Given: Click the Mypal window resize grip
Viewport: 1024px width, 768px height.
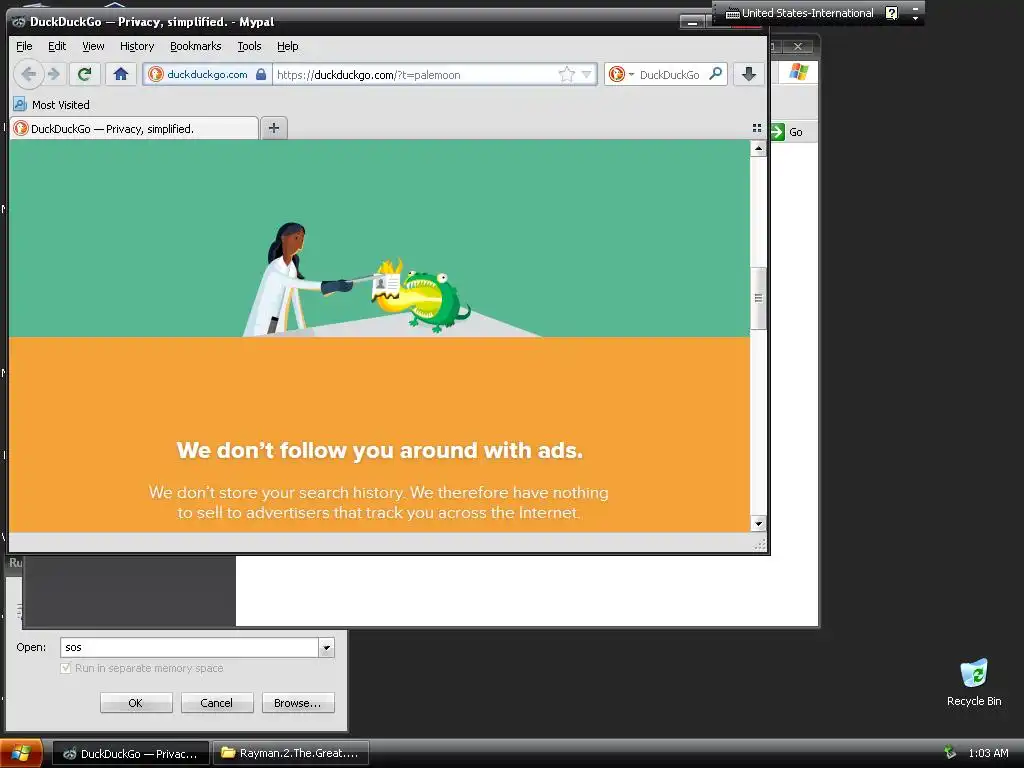Looking at the screenshot, I should [760, 545].
